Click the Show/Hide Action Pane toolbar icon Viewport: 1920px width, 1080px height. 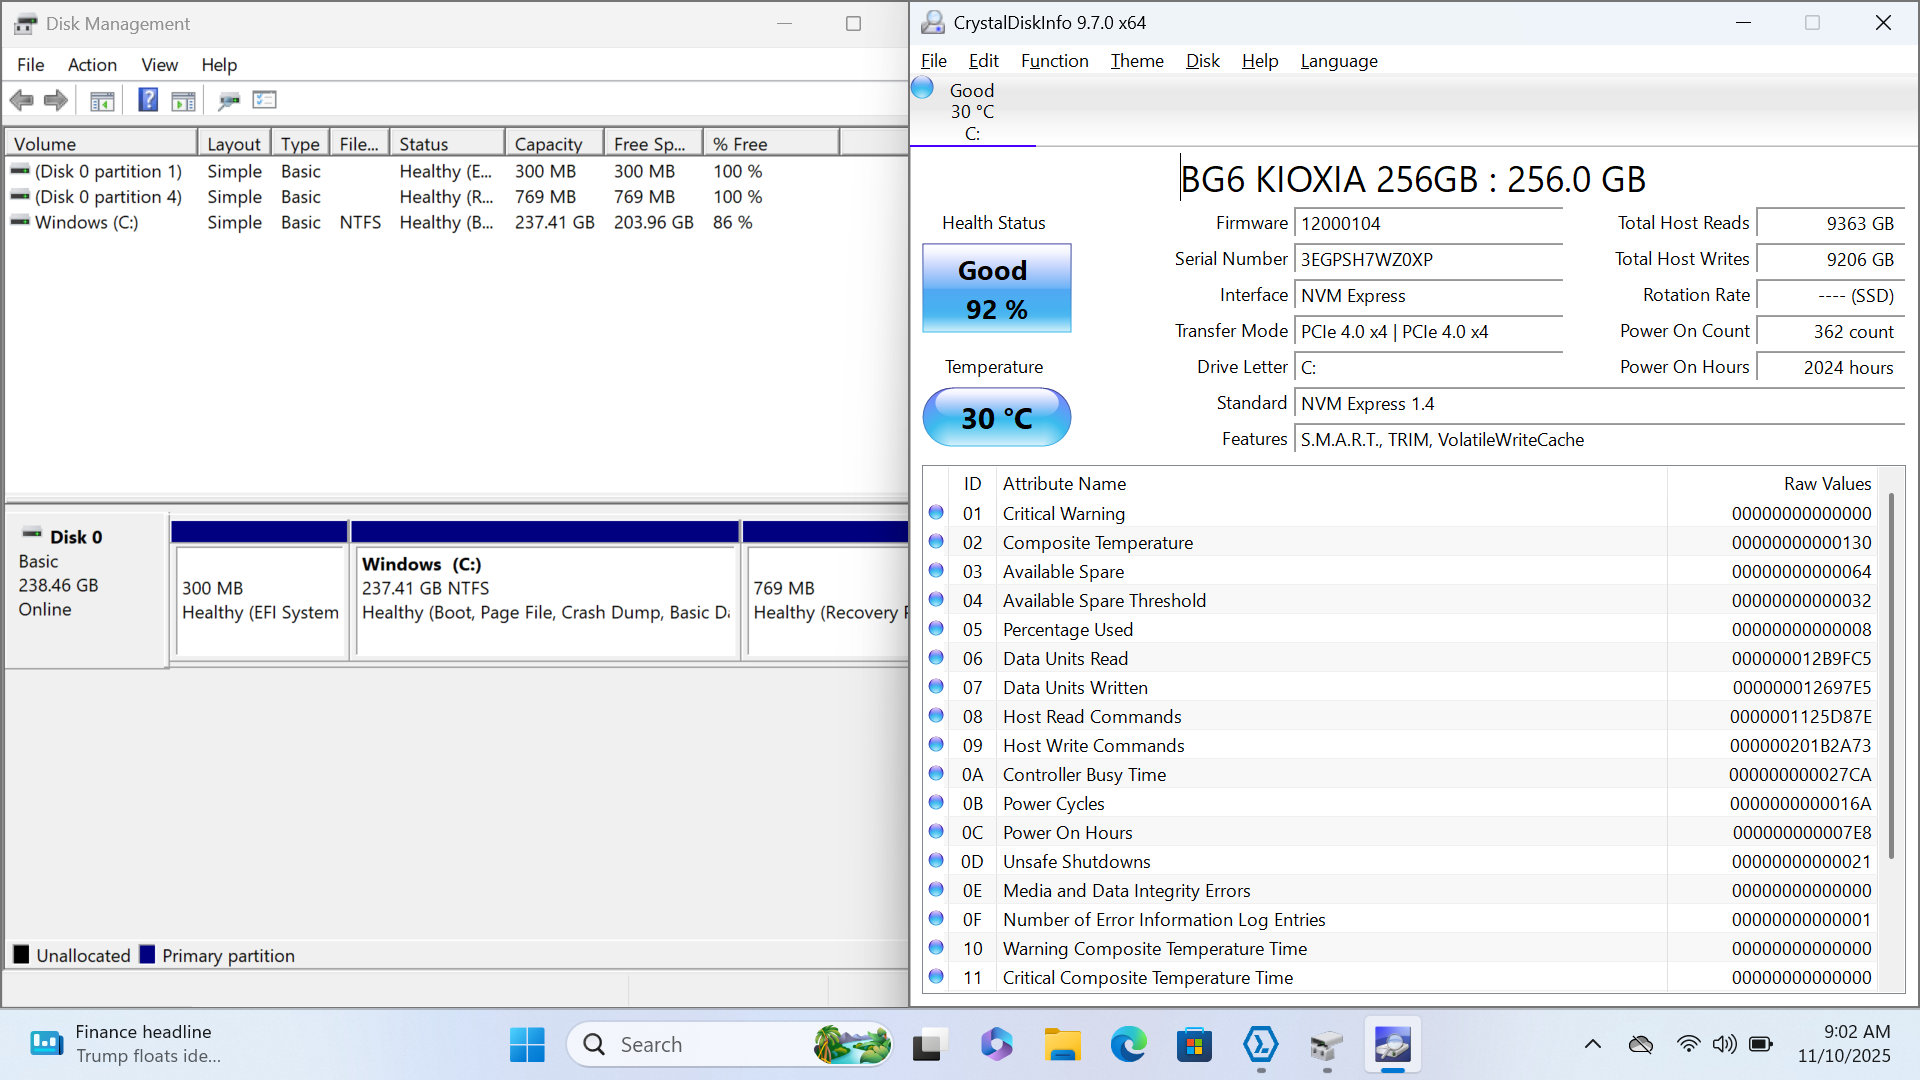pyautogui.click(x=183, y=100)
